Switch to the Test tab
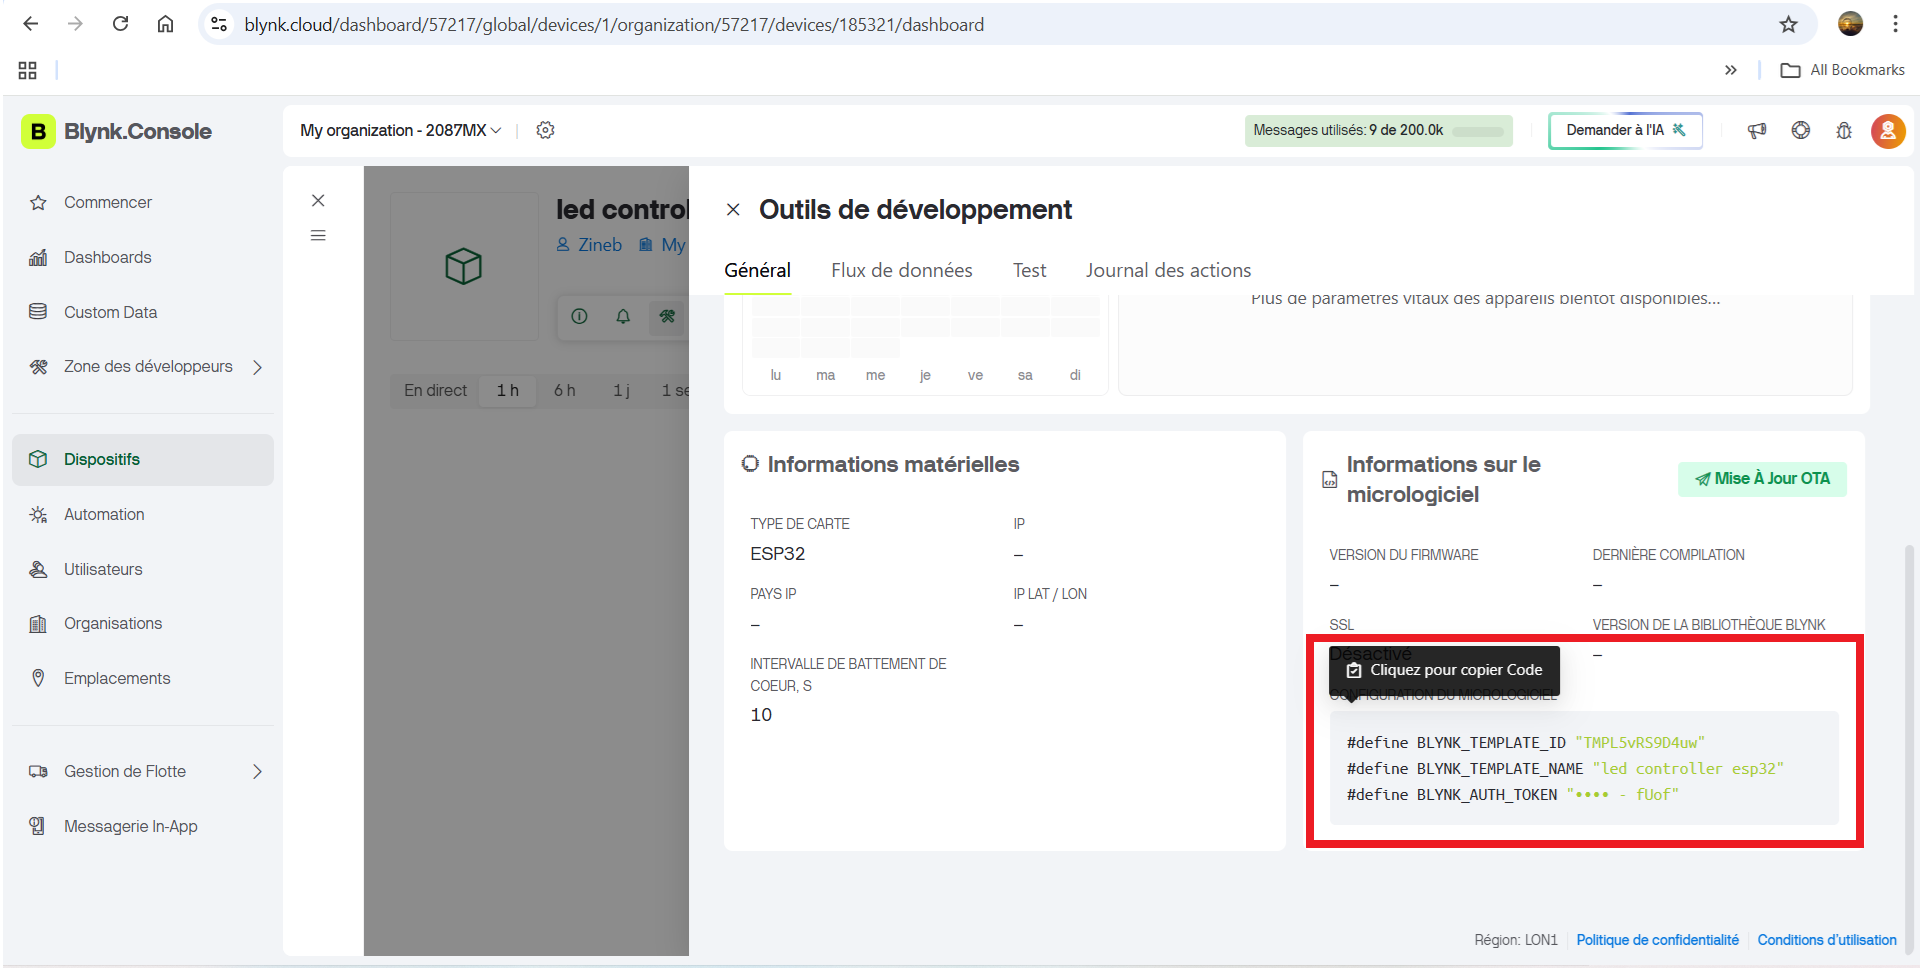This screenshot has height=968, width=1920. [1029, 270]
